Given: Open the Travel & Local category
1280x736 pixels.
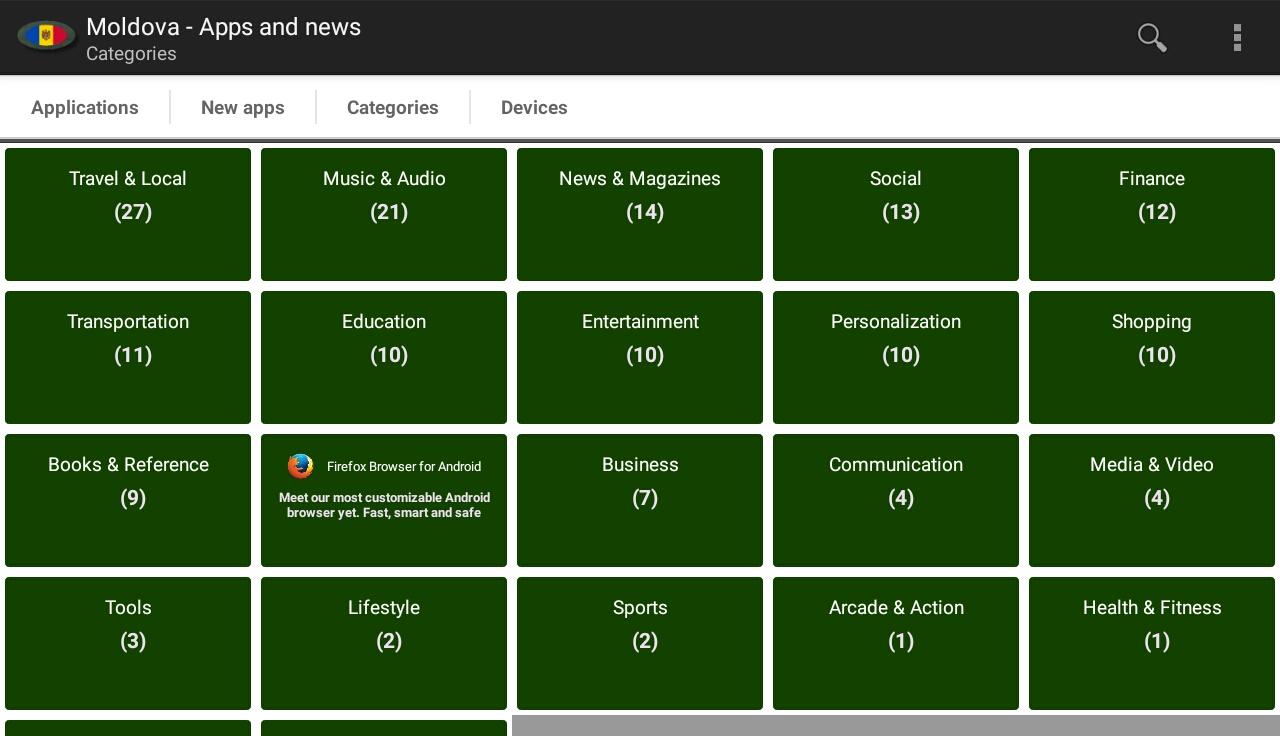Looking at the screenshot, I should point(128,214).
